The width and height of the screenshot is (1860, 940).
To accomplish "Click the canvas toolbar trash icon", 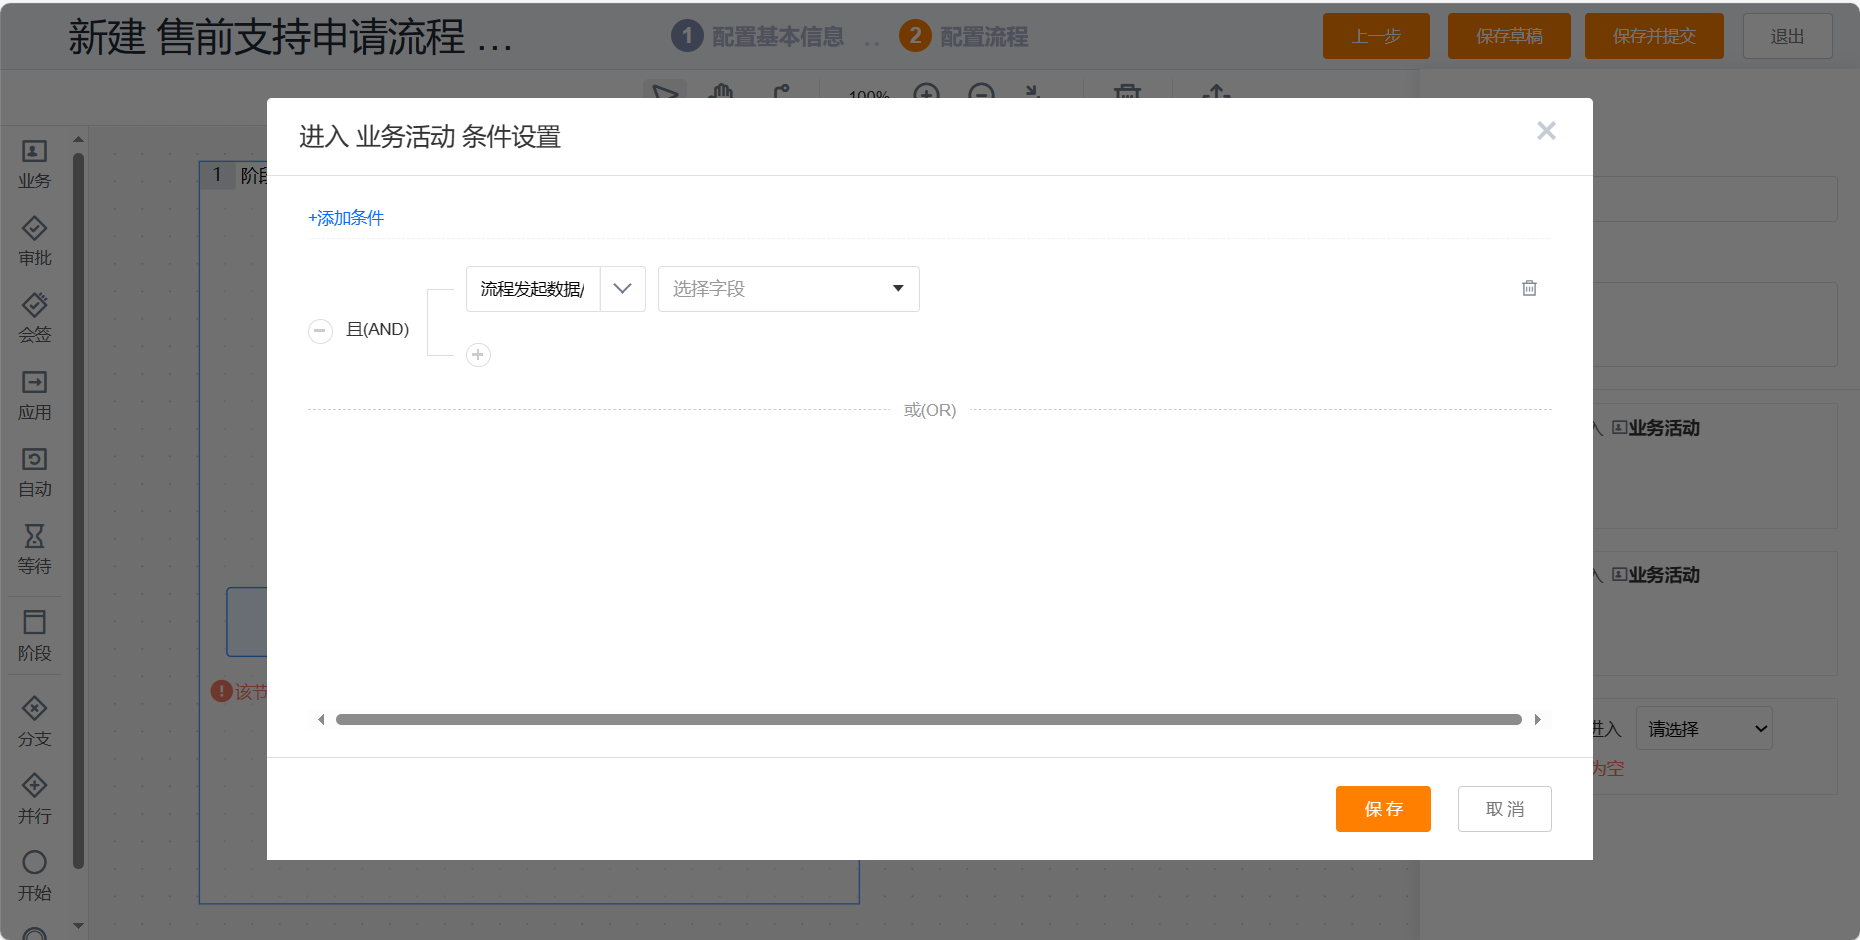I will [x=1127, y=92].
